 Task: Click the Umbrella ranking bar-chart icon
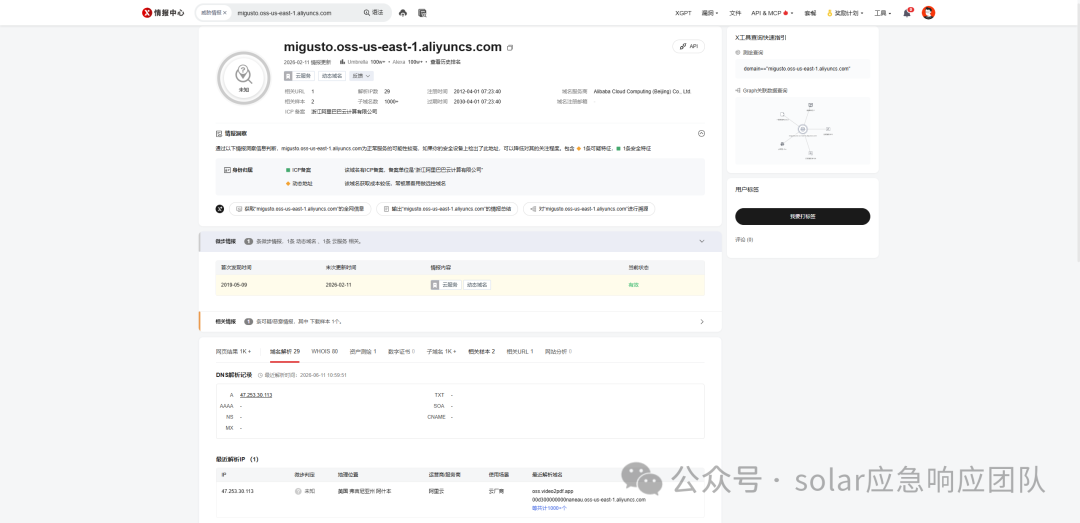coord(342,62)
